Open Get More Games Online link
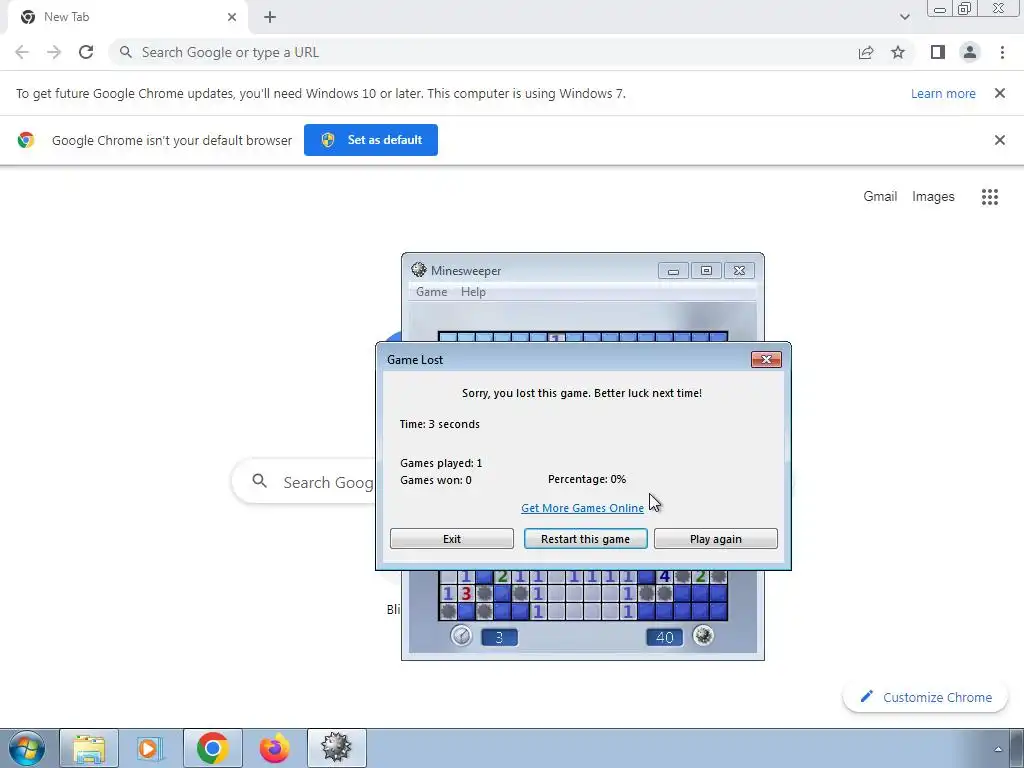1024x768 pixels. (x=583, y=508)
